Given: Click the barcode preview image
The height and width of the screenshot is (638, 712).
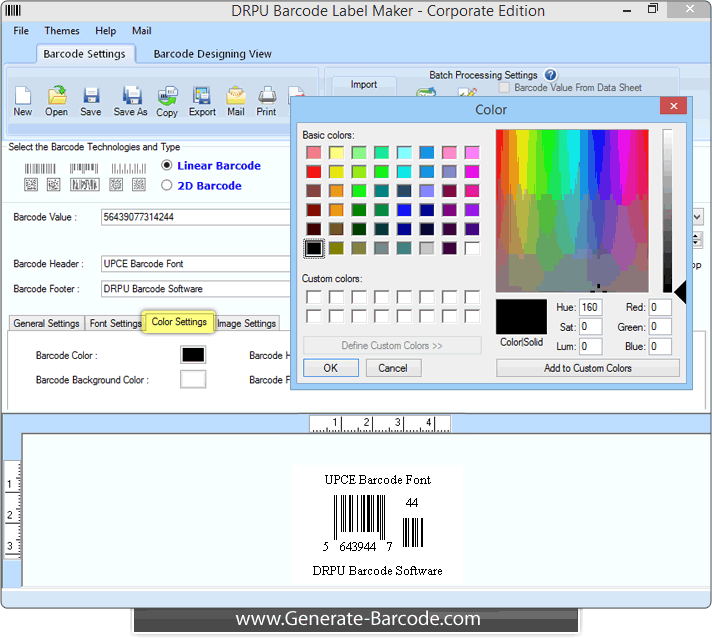Looking at the screenshot, I should tap(378, 525).
